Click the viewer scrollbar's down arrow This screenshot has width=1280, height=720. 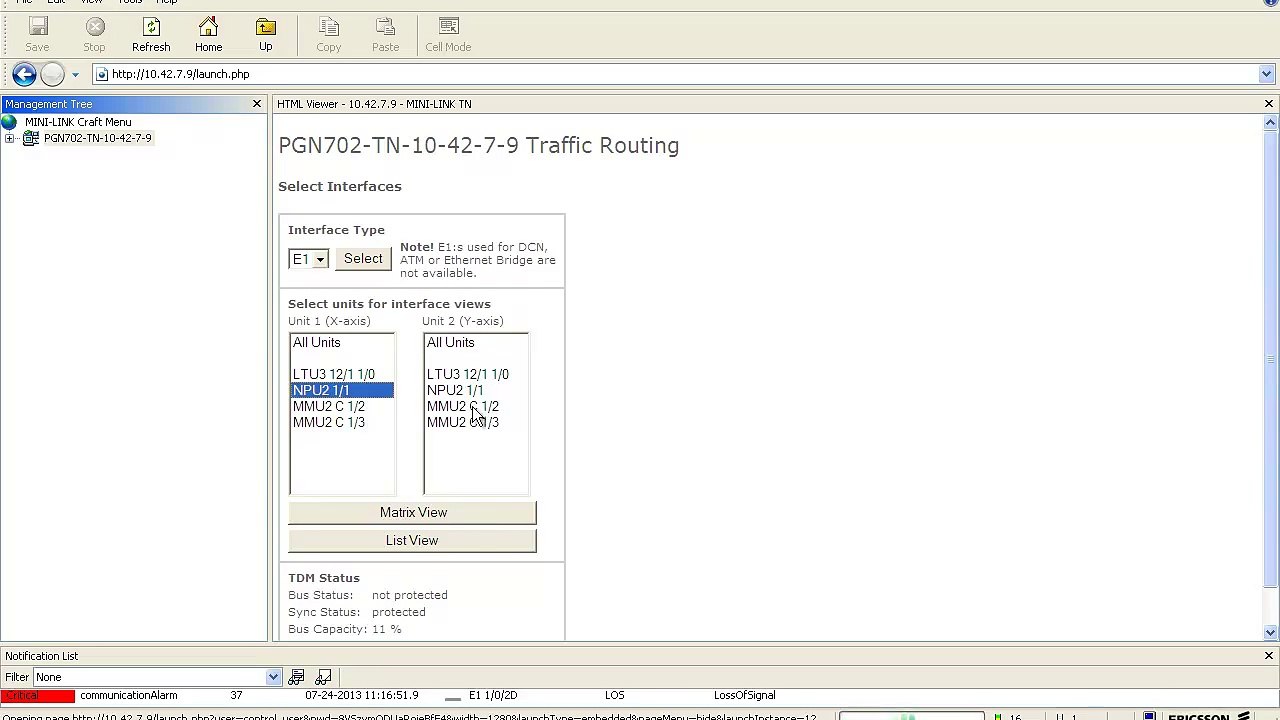pos(1271,632)
